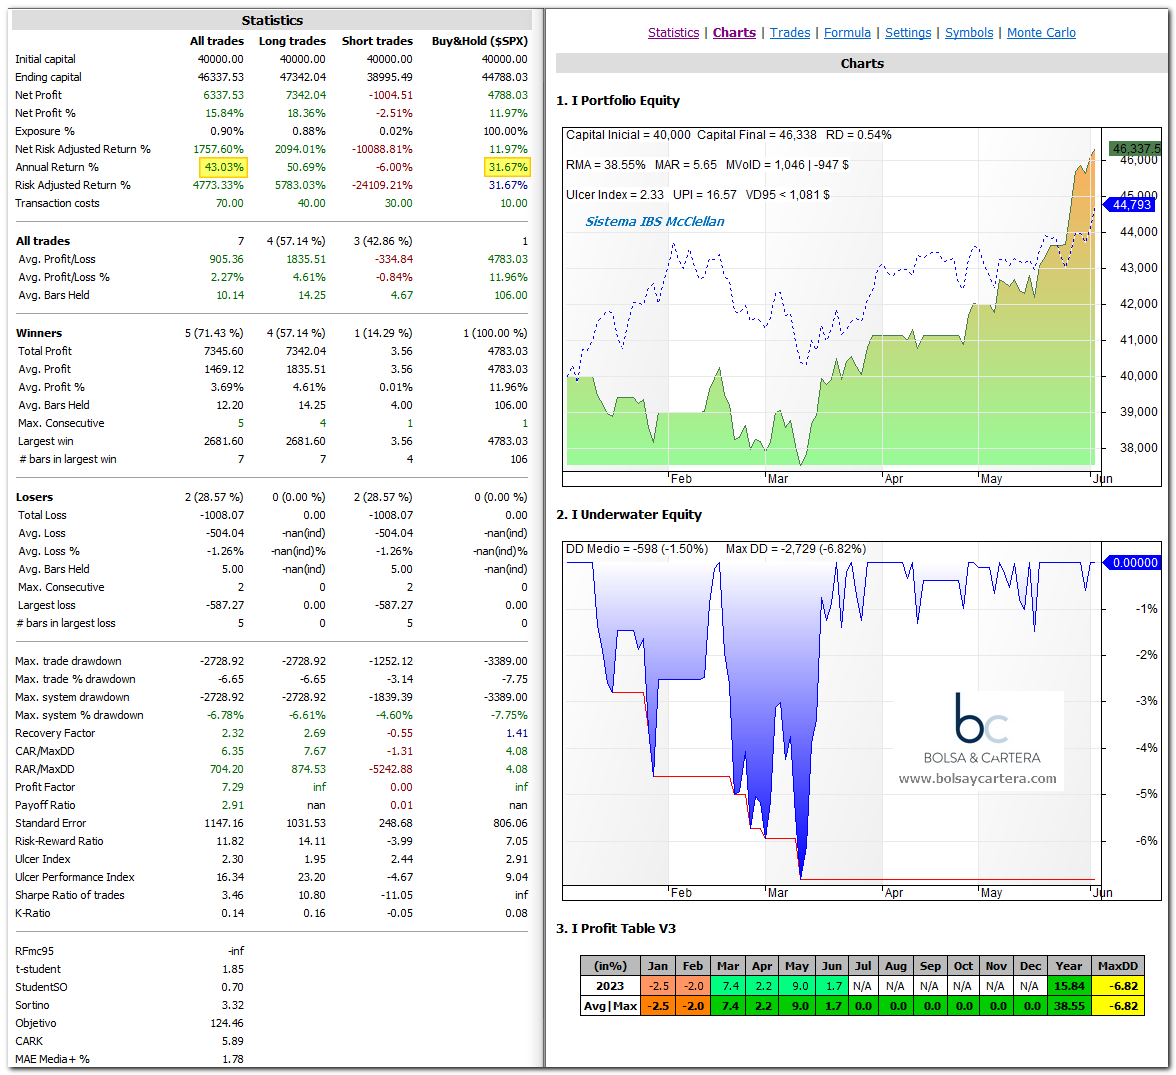Viewport: 1176px width, 1075px height.
Task: Click the Largest win row label
Action: click(46, 441)
